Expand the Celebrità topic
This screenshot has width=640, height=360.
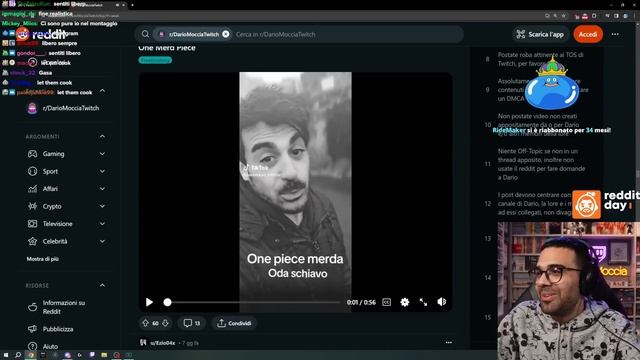(102, 241)
